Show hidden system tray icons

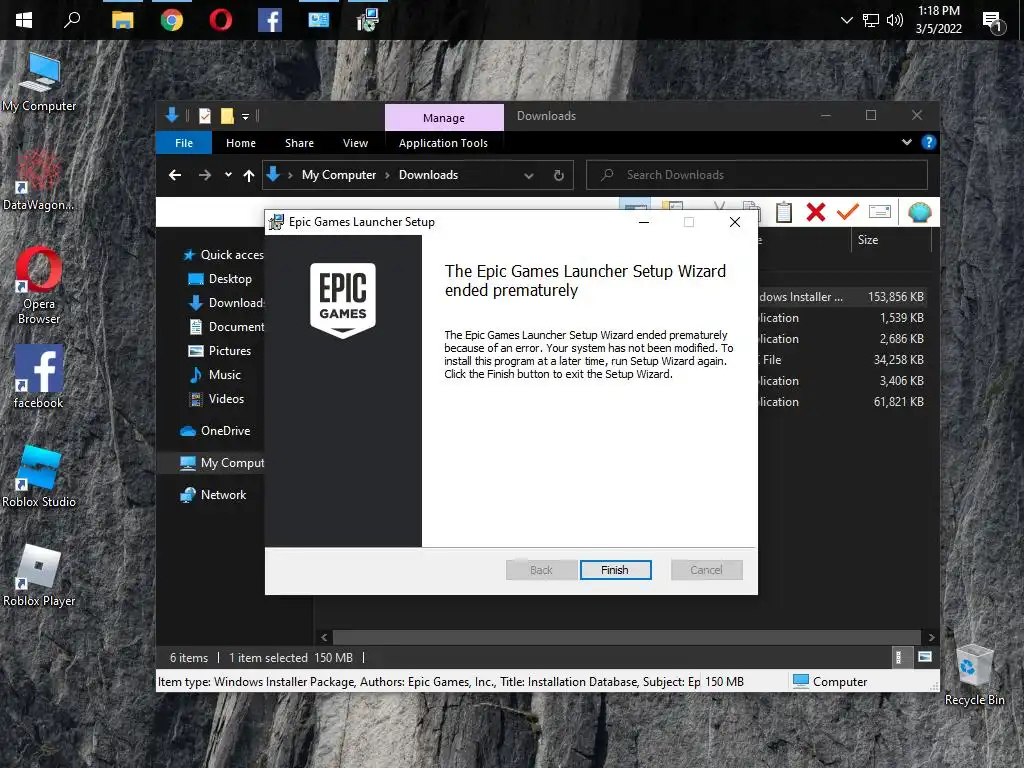846,20
